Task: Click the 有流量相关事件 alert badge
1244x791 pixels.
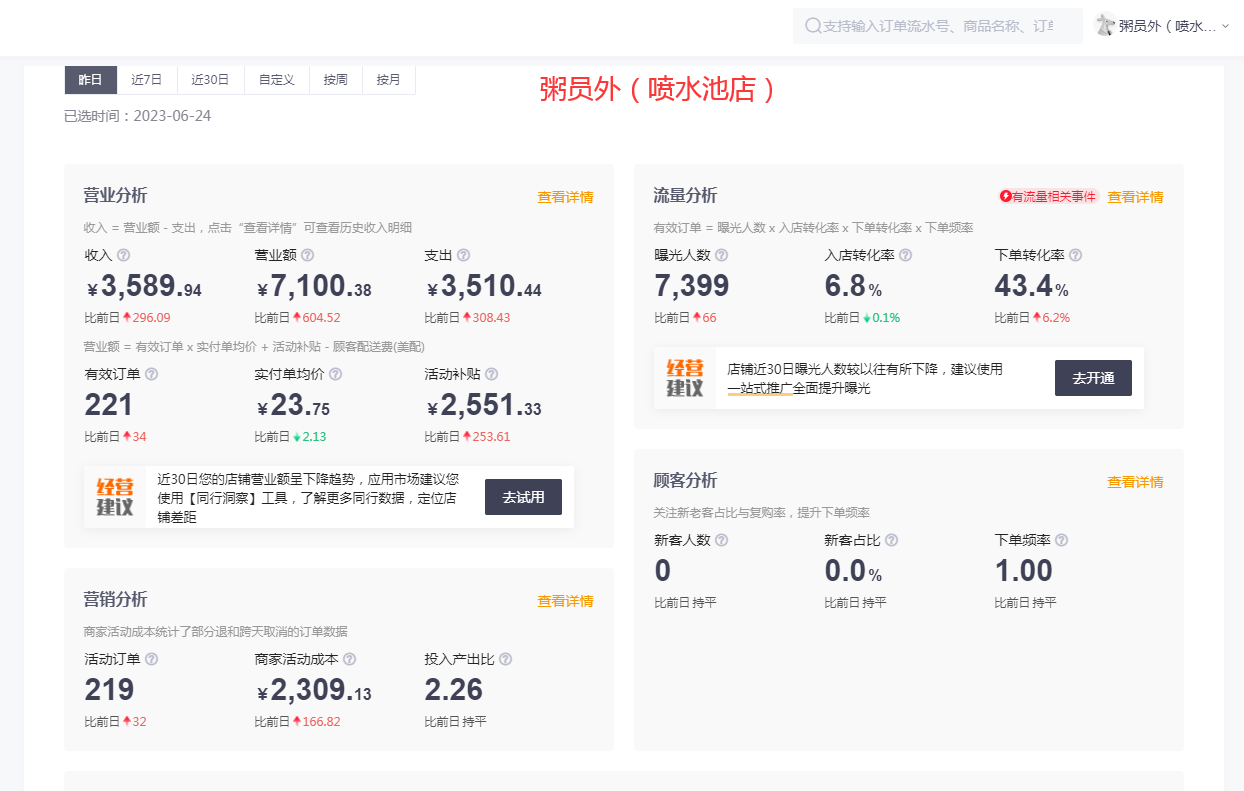Action: [x=1048, y=197]
